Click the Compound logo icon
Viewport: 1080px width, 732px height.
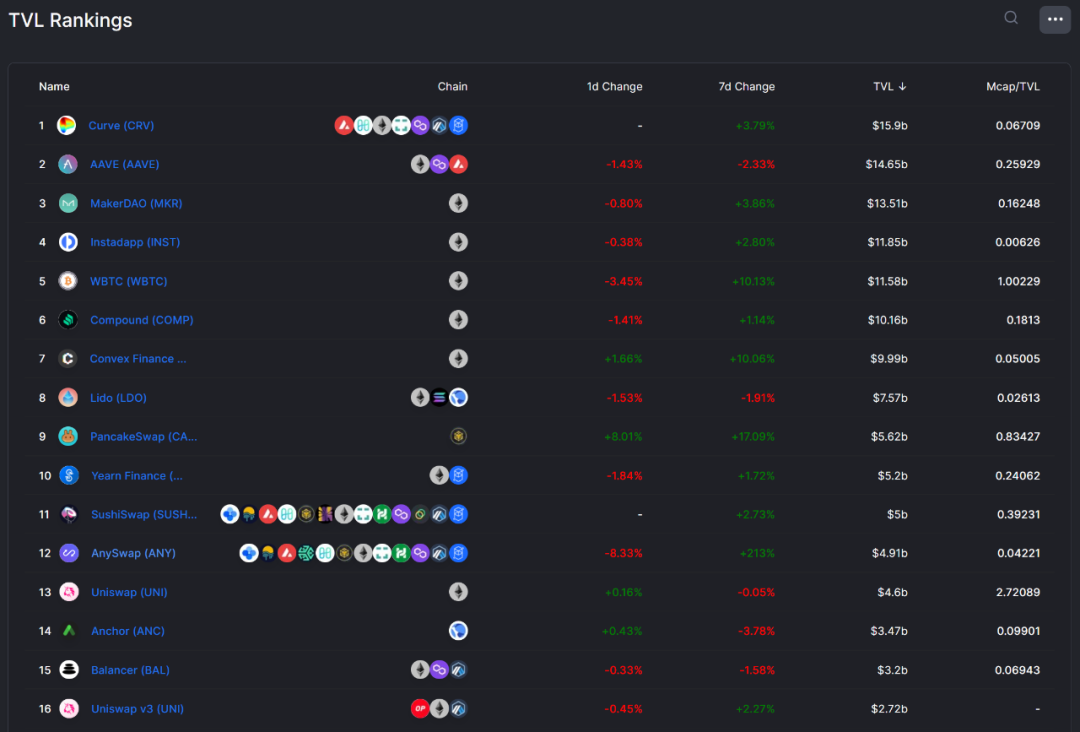(x=68, y=320)
